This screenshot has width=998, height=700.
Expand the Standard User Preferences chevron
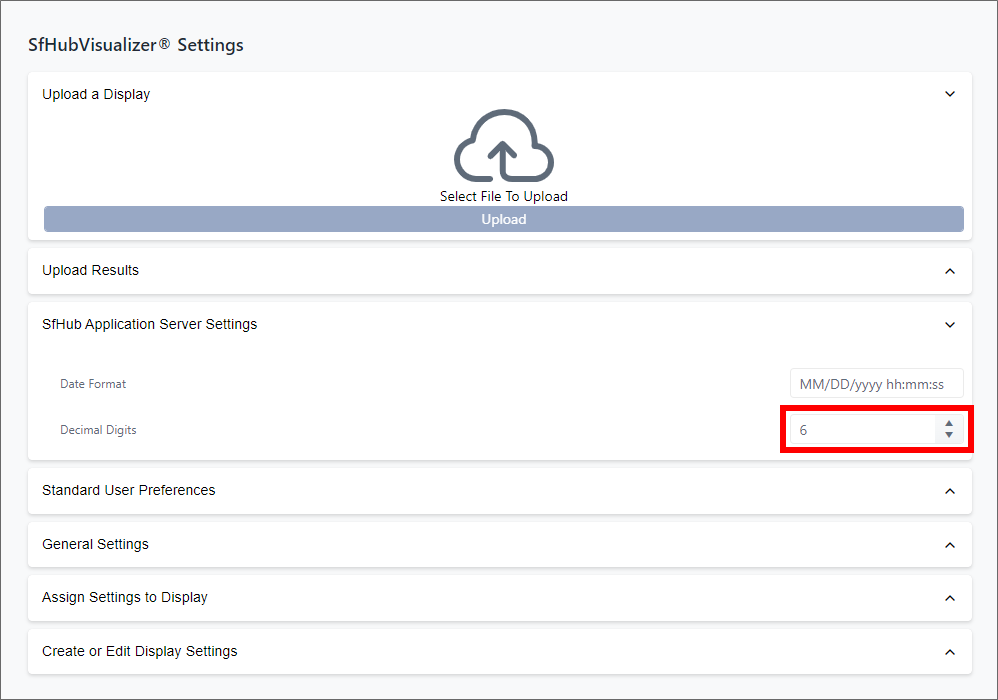tap(949, 491)
